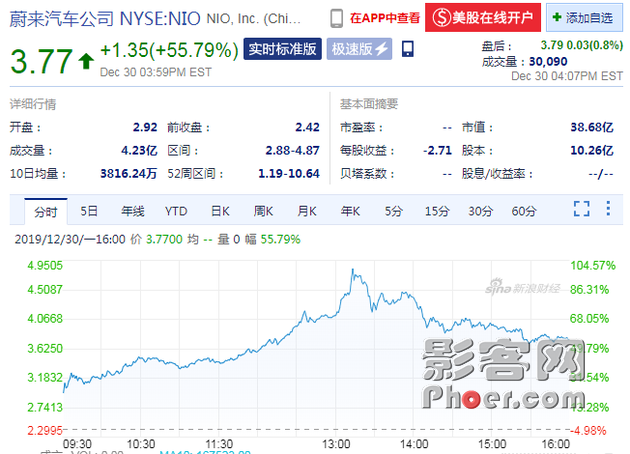Viewport: 630px width, 454px height.
Task: Click the phone icon beside 在APP中查看
Action: pos(336,18)
